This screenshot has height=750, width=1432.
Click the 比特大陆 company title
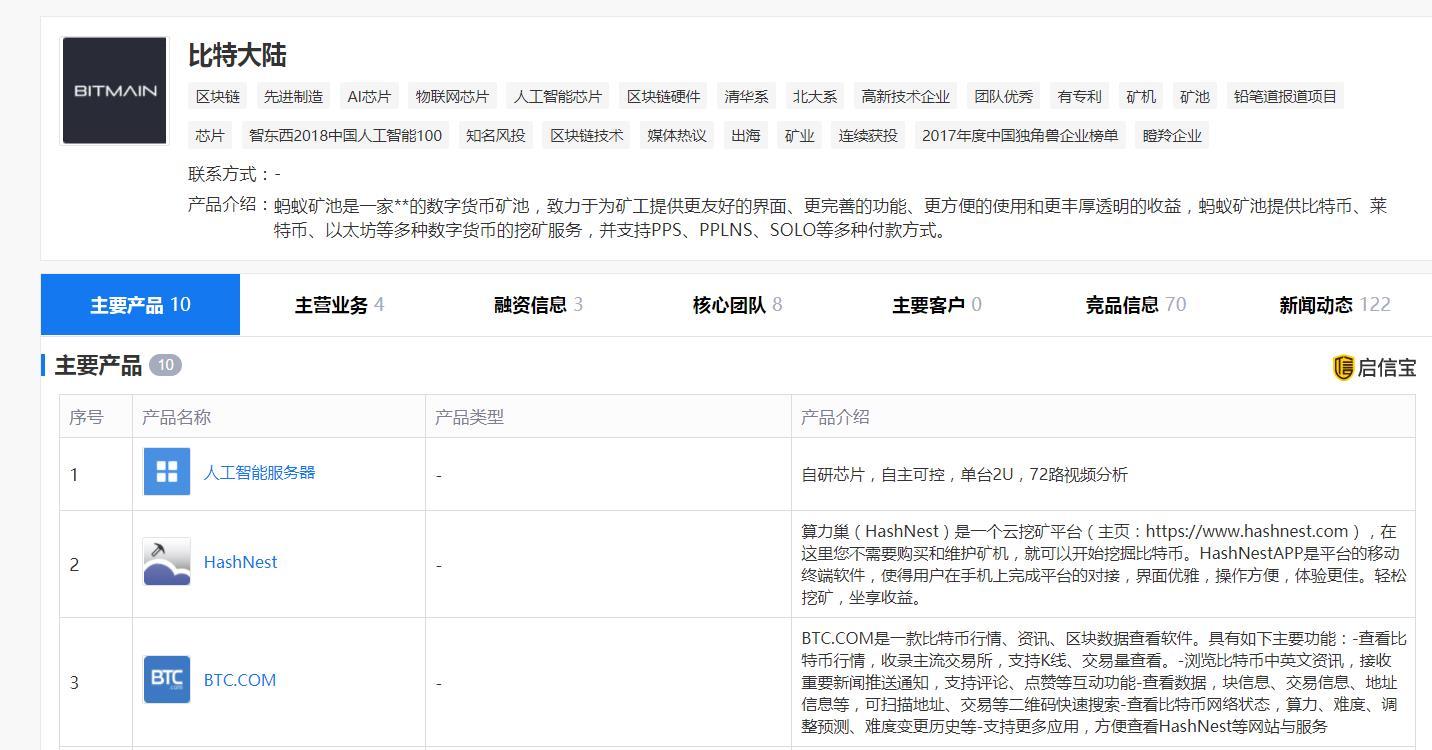pos(237,55)
